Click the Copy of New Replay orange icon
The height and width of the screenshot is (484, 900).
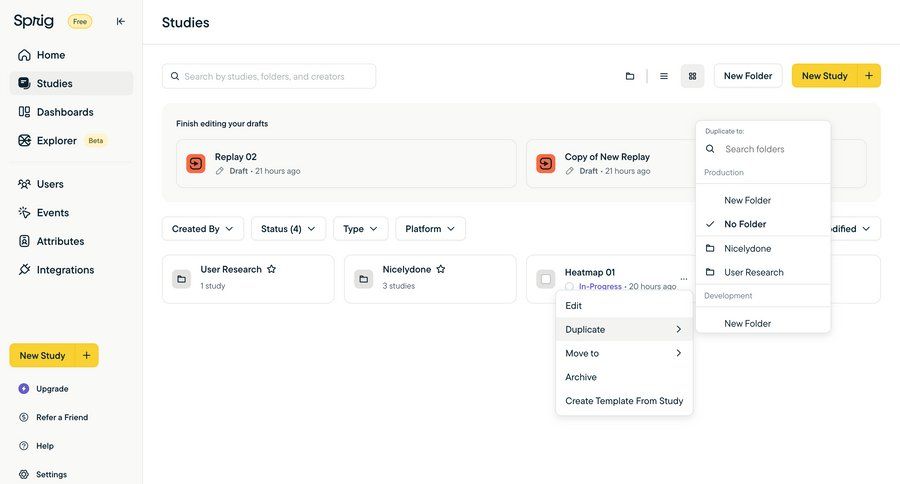pos(545,163)
